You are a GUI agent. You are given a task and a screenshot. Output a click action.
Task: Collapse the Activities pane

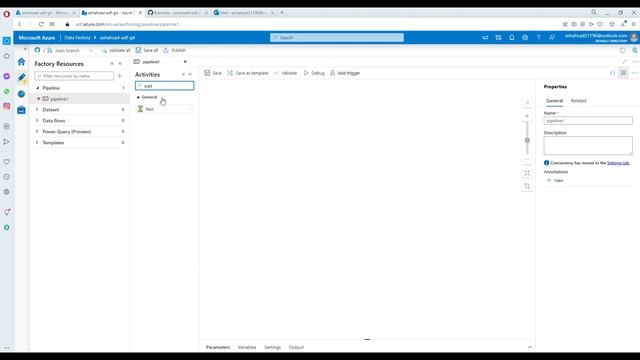[x=190, y=74]
